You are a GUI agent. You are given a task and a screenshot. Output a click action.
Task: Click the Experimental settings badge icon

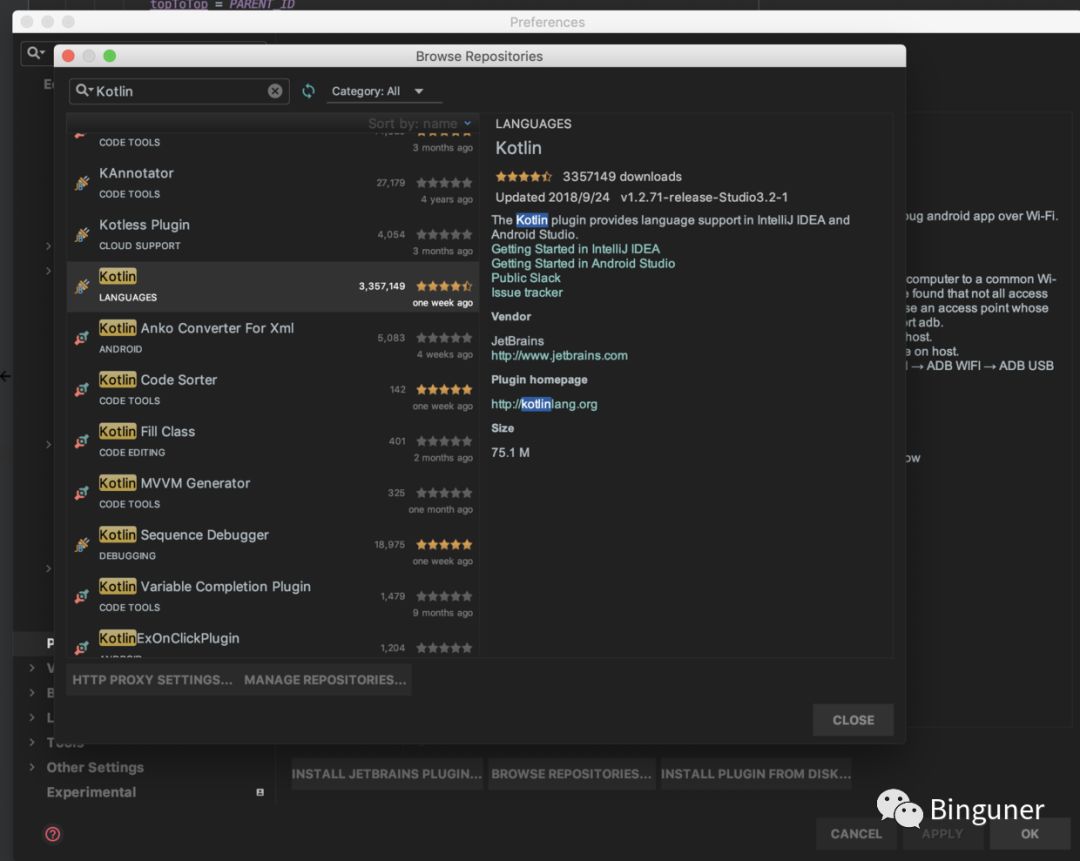pos(260,792)
